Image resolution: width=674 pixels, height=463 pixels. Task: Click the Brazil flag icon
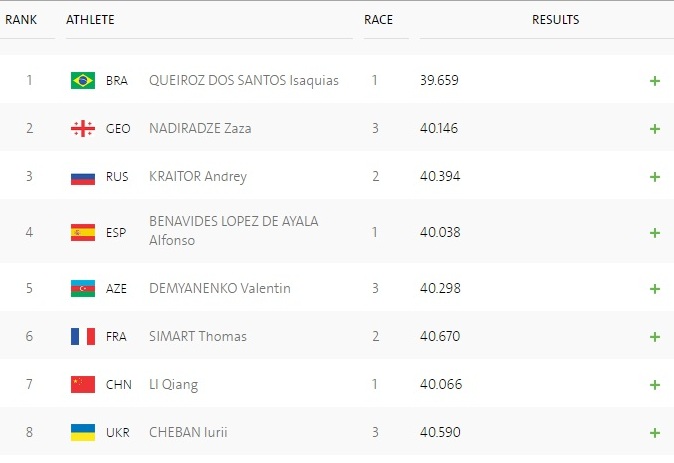83,80
